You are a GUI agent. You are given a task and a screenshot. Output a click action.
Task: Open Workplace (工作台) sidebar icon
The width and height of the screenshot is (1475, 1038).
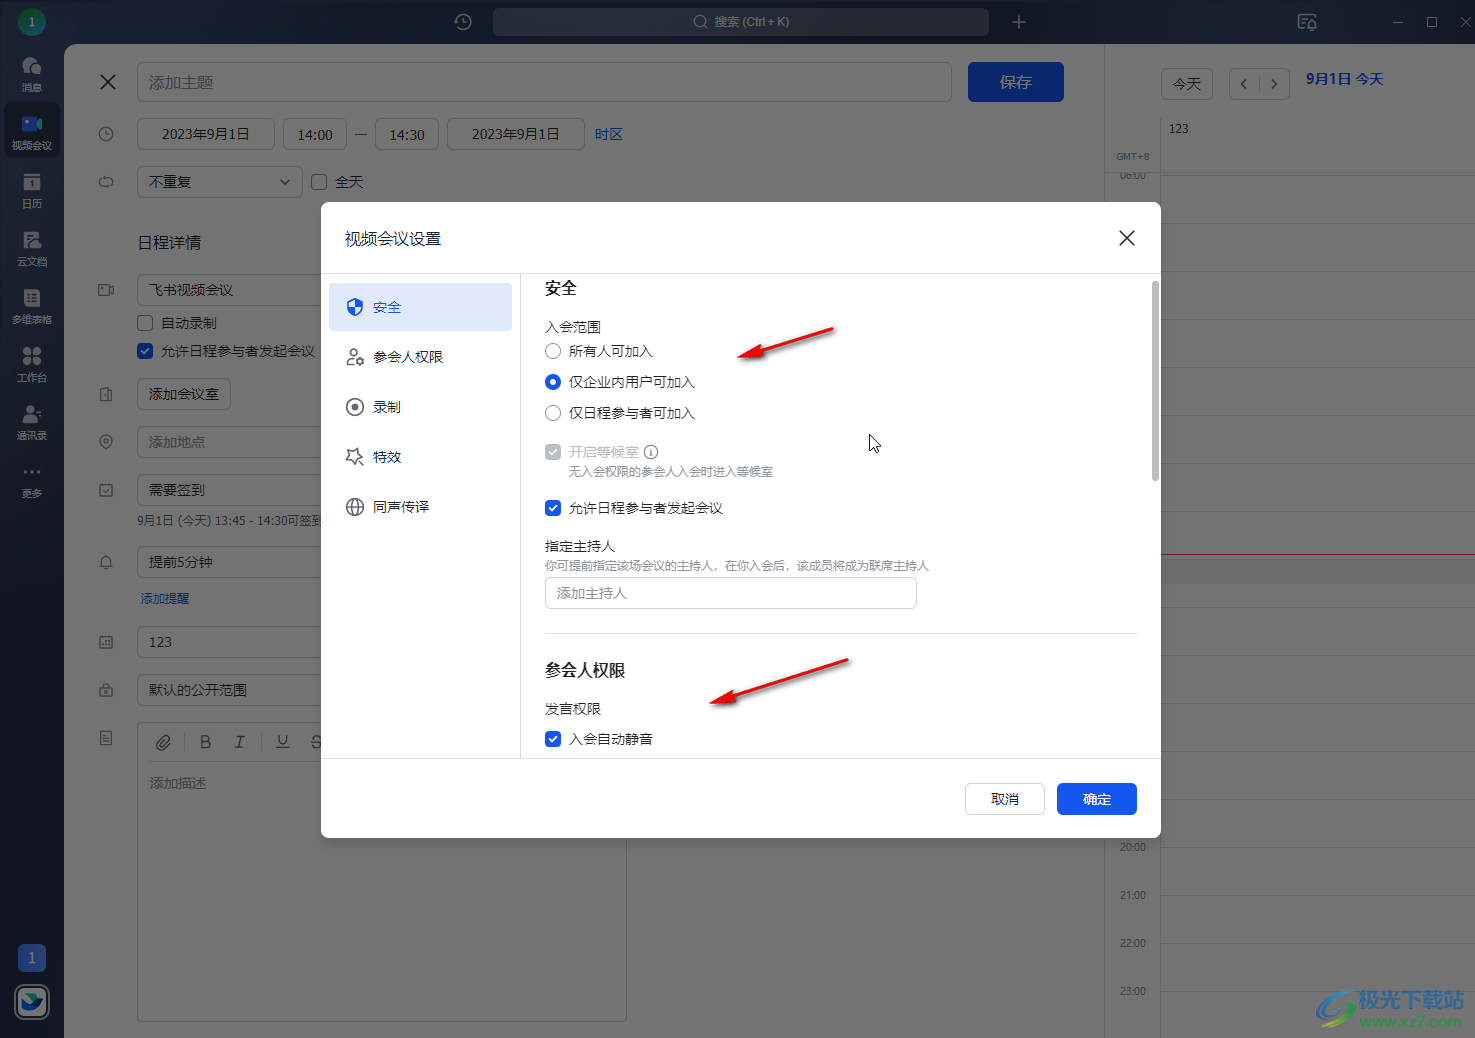(x=31, y=364)
